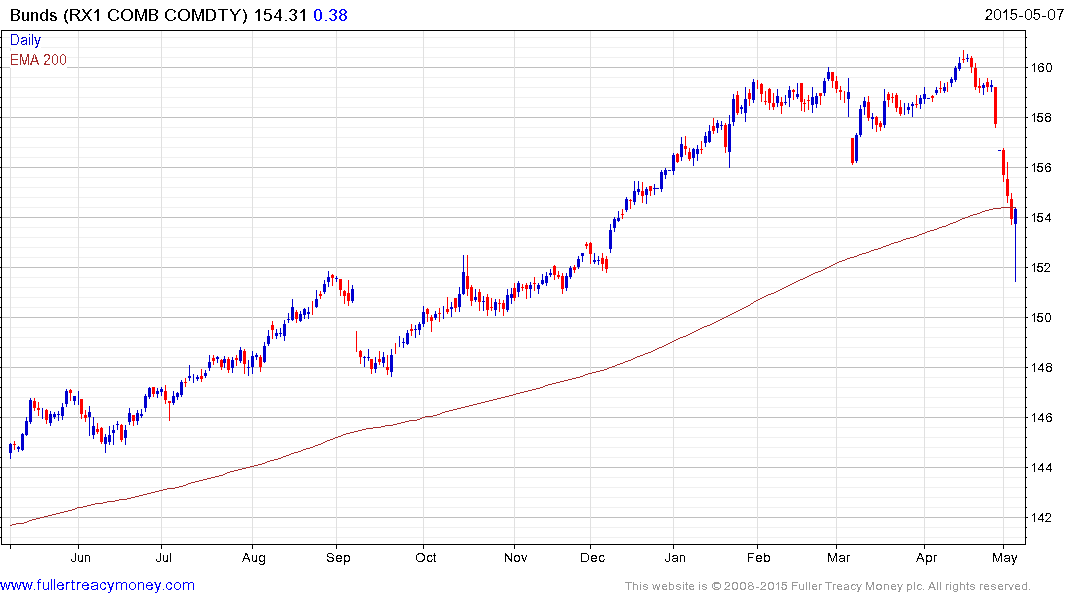Click the 156 price axis label
Image resolution: width=1075 pixels, height=600 pixels.
pos(1042,167)
